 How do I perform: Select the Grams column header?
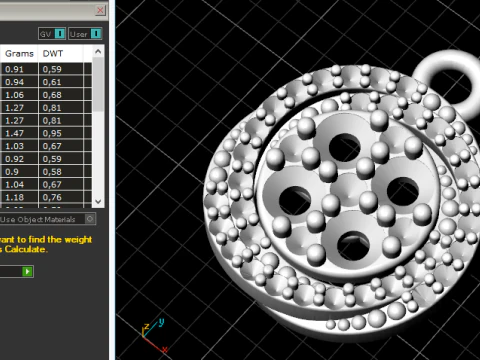(x=19, y=54)
